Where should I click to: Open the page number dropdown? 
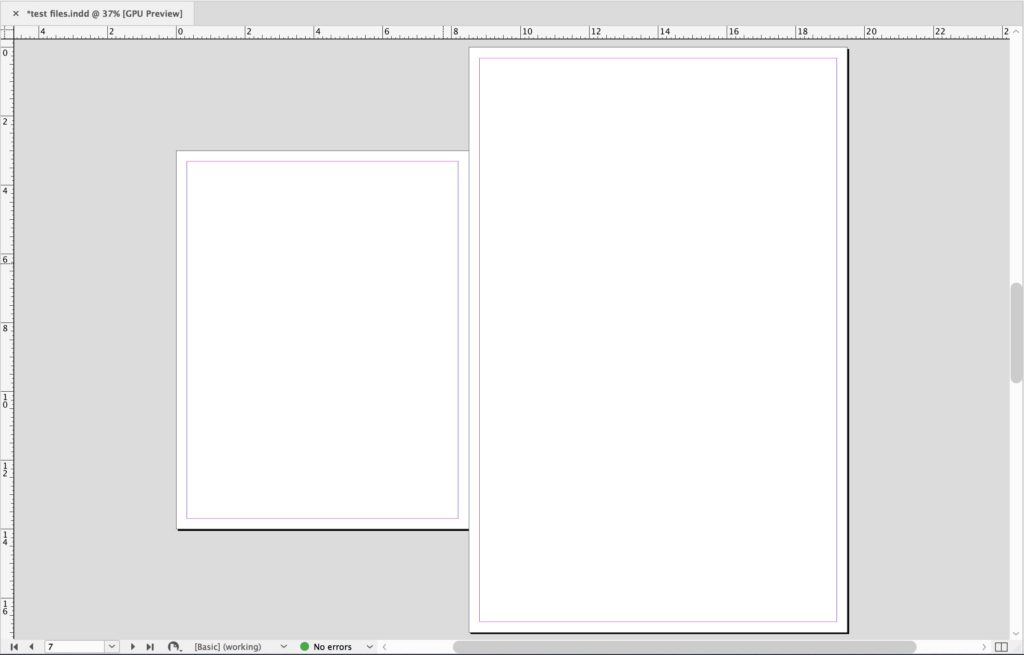click(110, 646)
